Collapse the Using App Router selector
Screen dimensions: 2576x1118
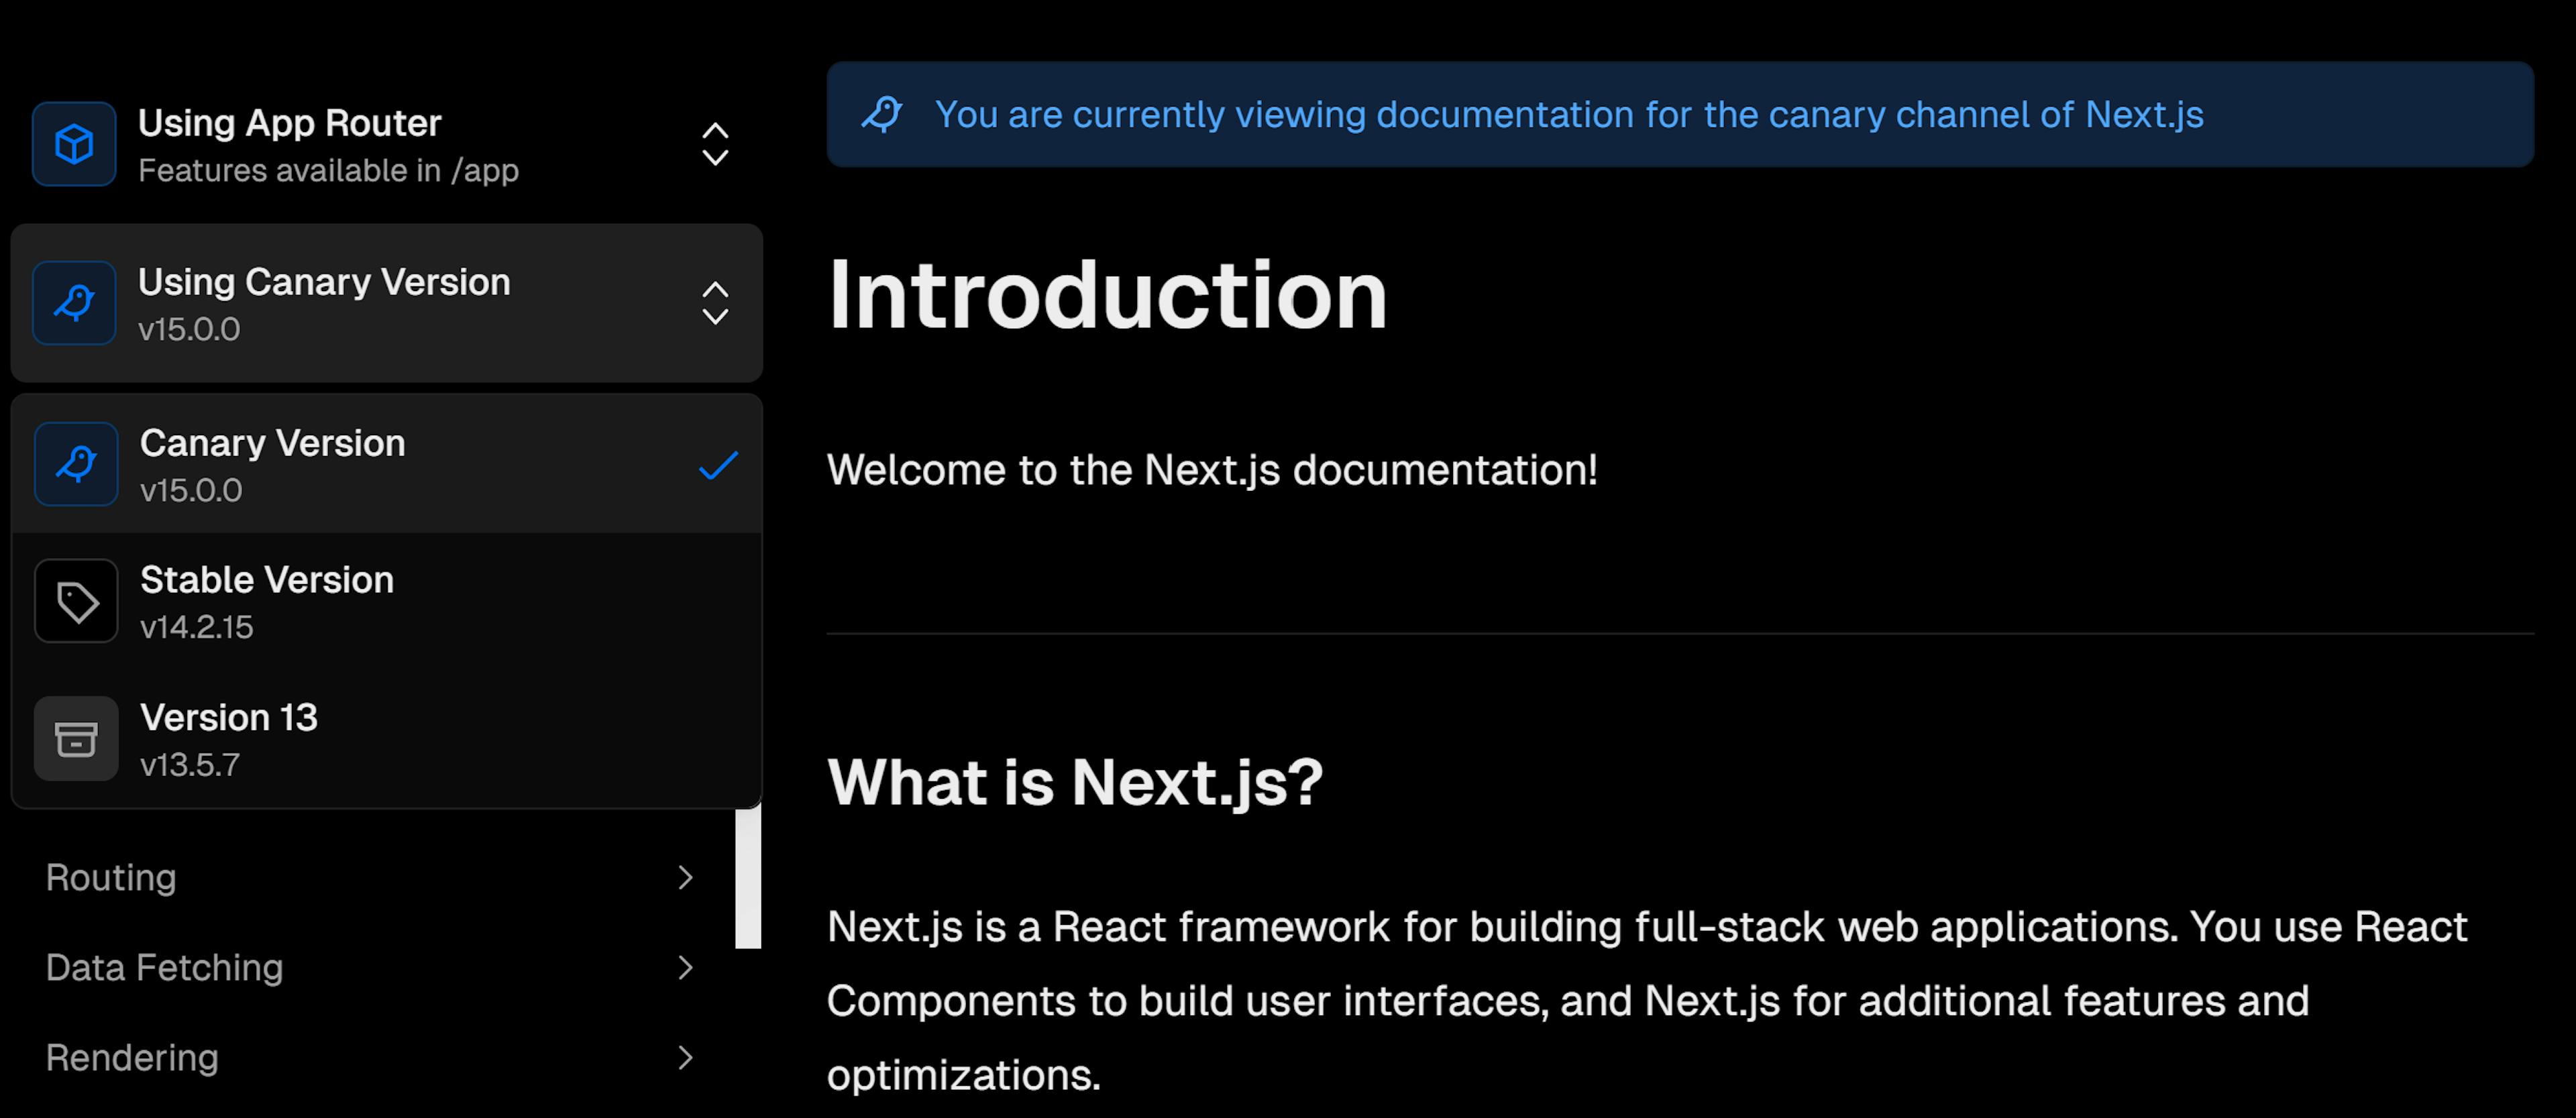pyautogui.click(x=715, y=143)
